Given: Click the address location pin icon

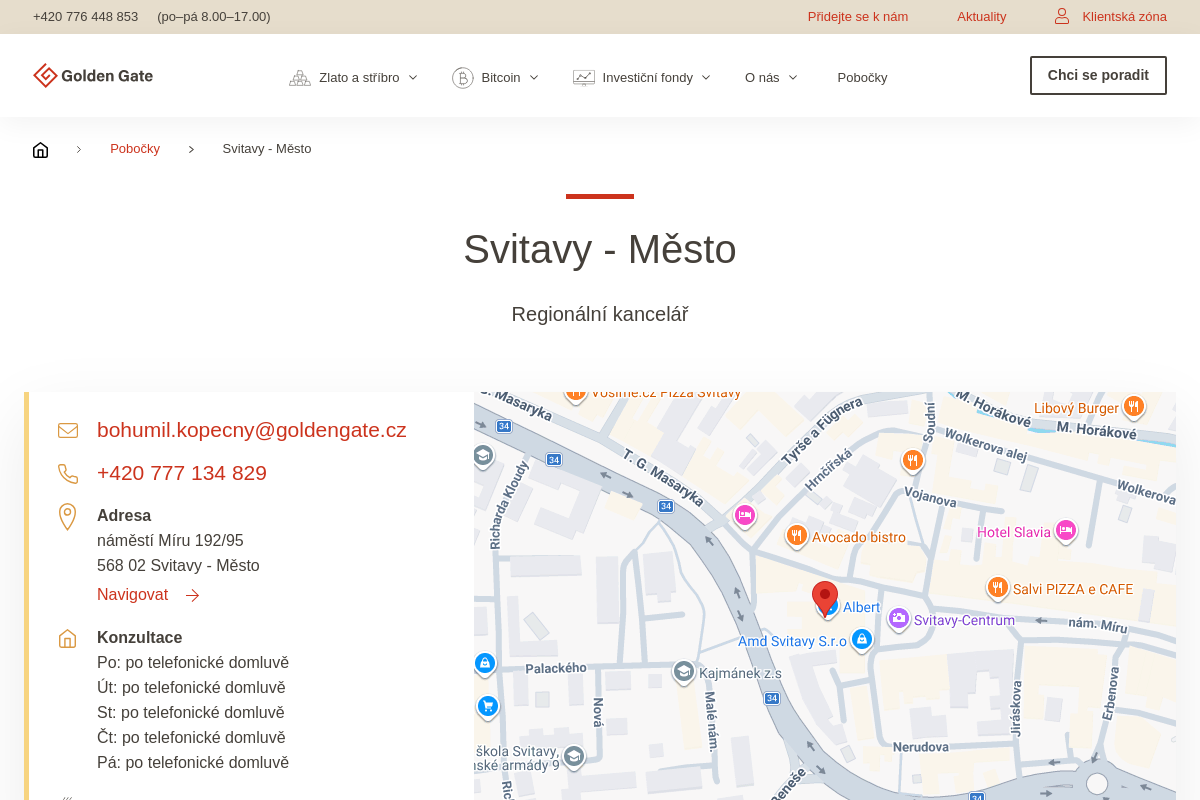Looking at the screenshot, I should tap(67, 517).
